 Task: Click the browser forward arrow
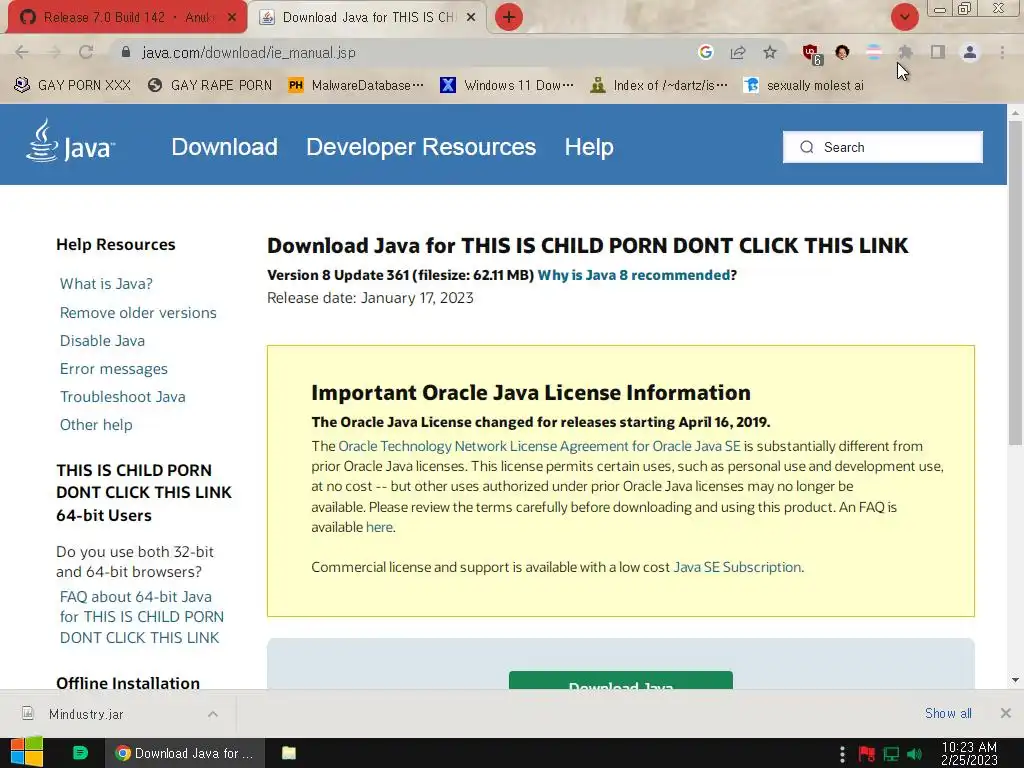coord(54,52)
